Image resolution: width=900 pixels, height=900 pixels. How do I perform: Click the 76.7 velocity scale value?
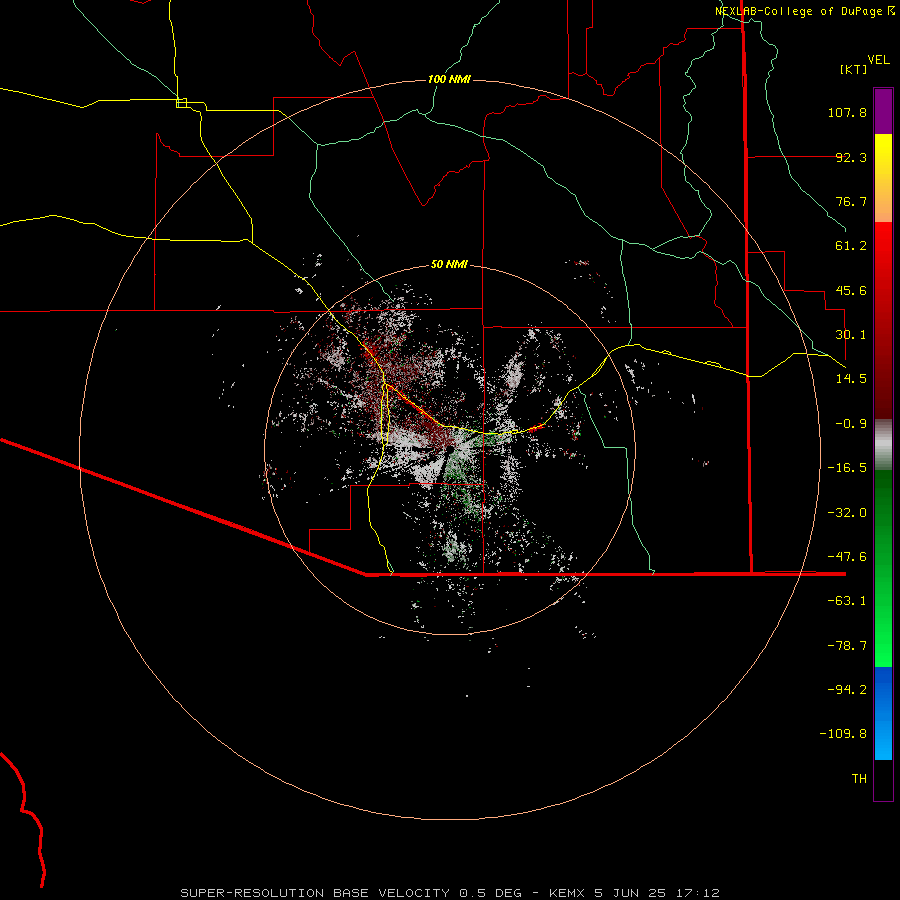point(851,201)
